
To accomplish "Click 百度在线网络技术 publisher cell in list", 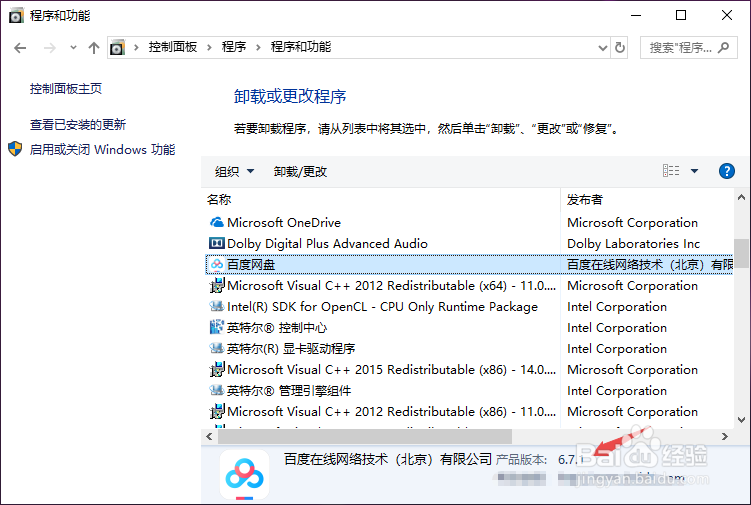I will (650, 265).
